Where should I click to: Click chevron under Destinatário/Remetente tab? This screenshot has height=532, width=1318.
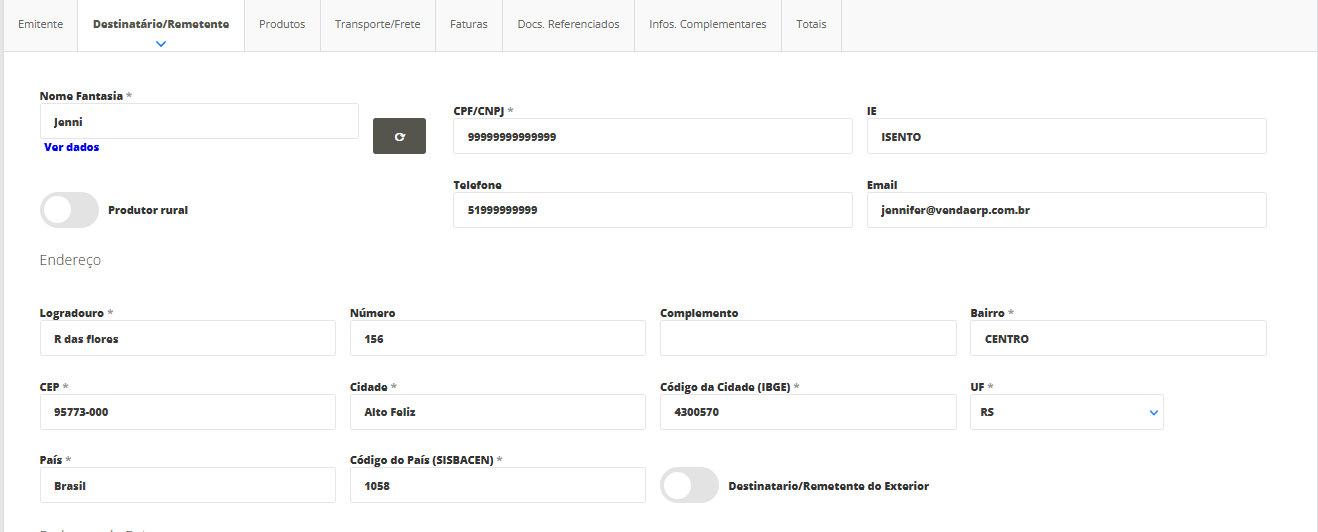click(161, 43)
